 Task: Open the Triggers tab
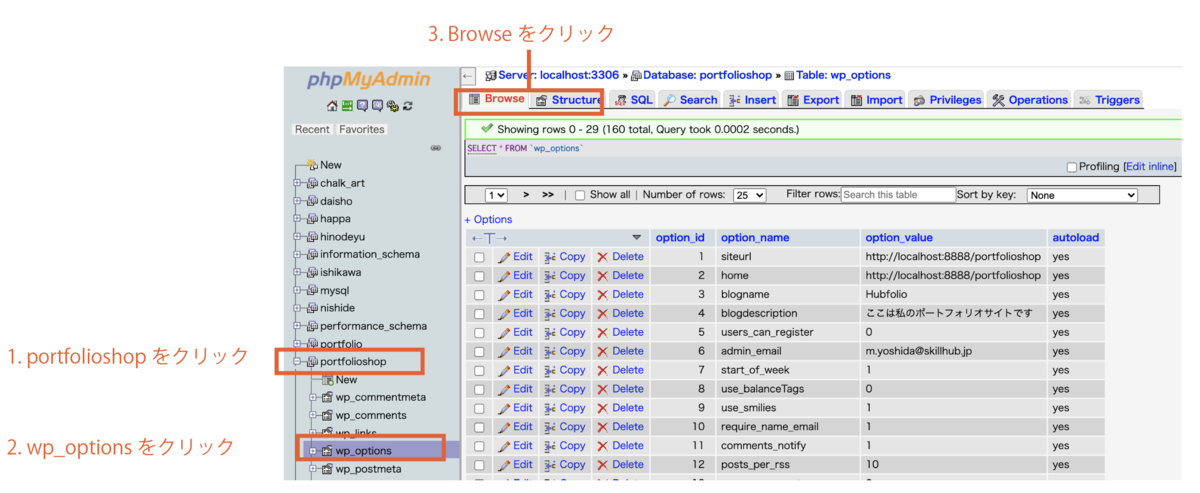1109,100
